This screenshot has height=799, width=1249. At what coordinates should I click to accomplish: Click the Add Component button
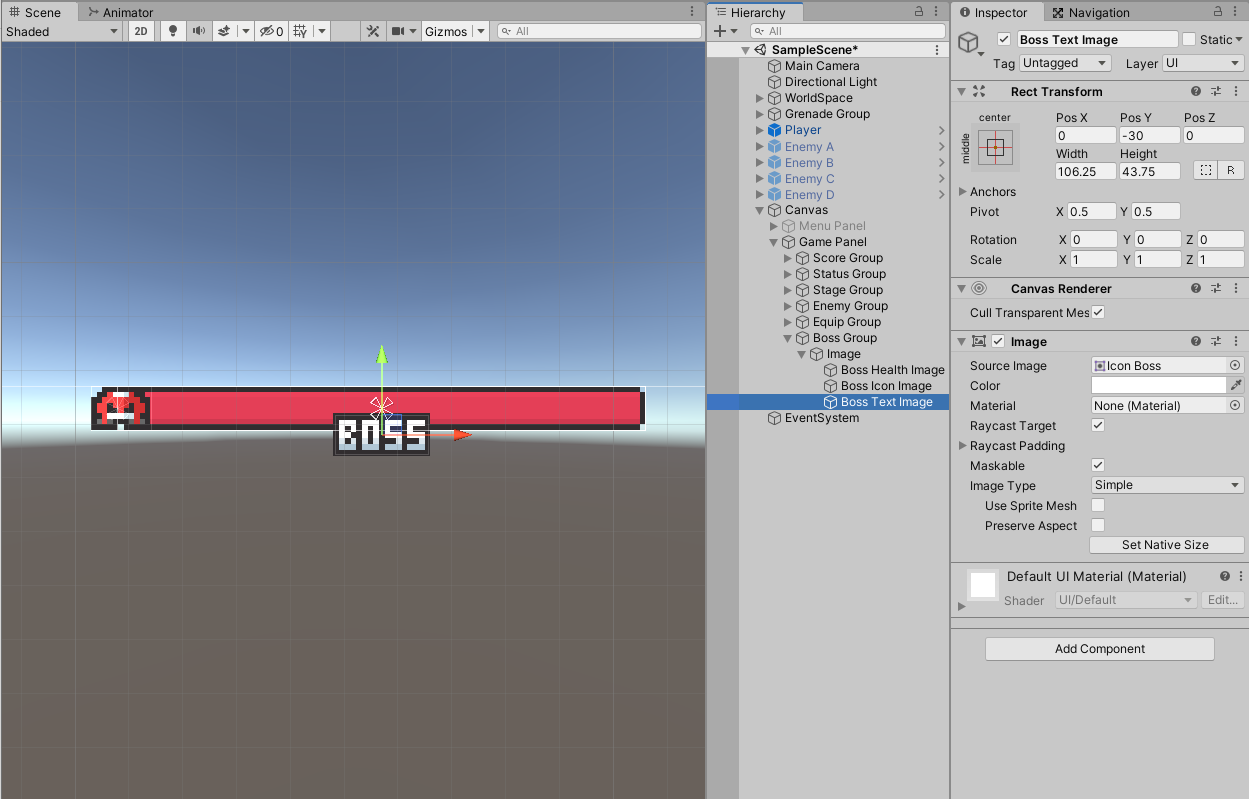(1099, 649)
